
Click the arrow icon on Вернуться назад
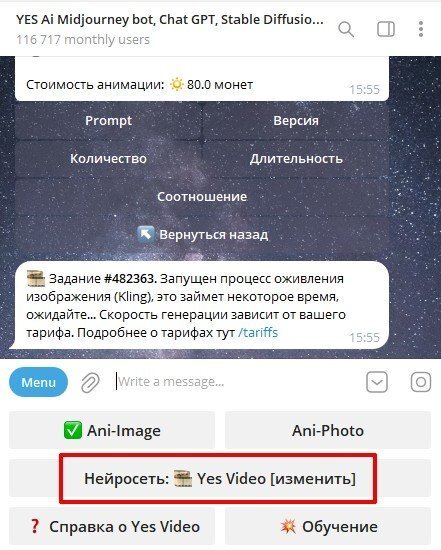[x=146, y=234]
